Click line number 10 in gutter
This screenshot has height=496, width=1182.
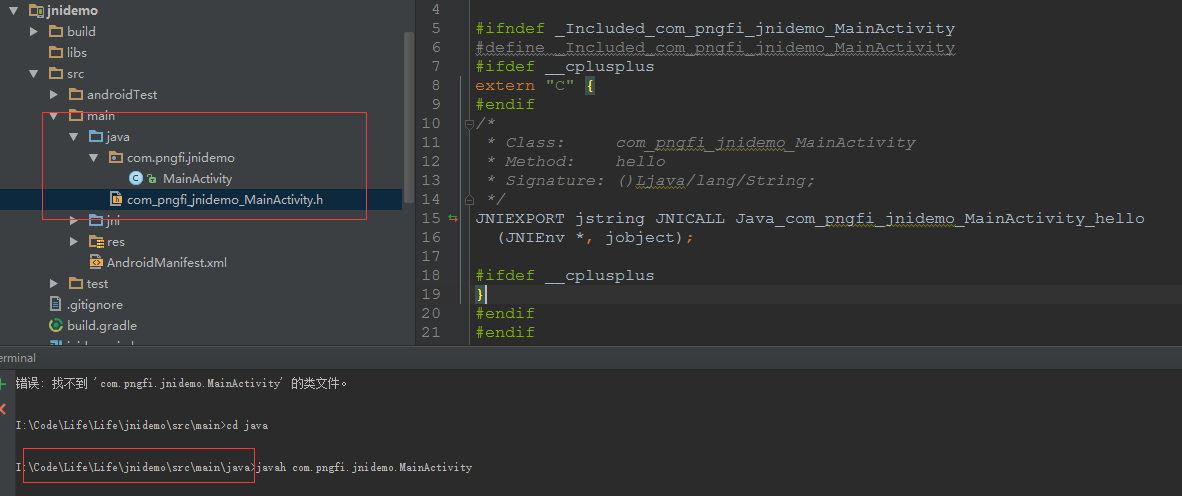click(x=431, y=124)
